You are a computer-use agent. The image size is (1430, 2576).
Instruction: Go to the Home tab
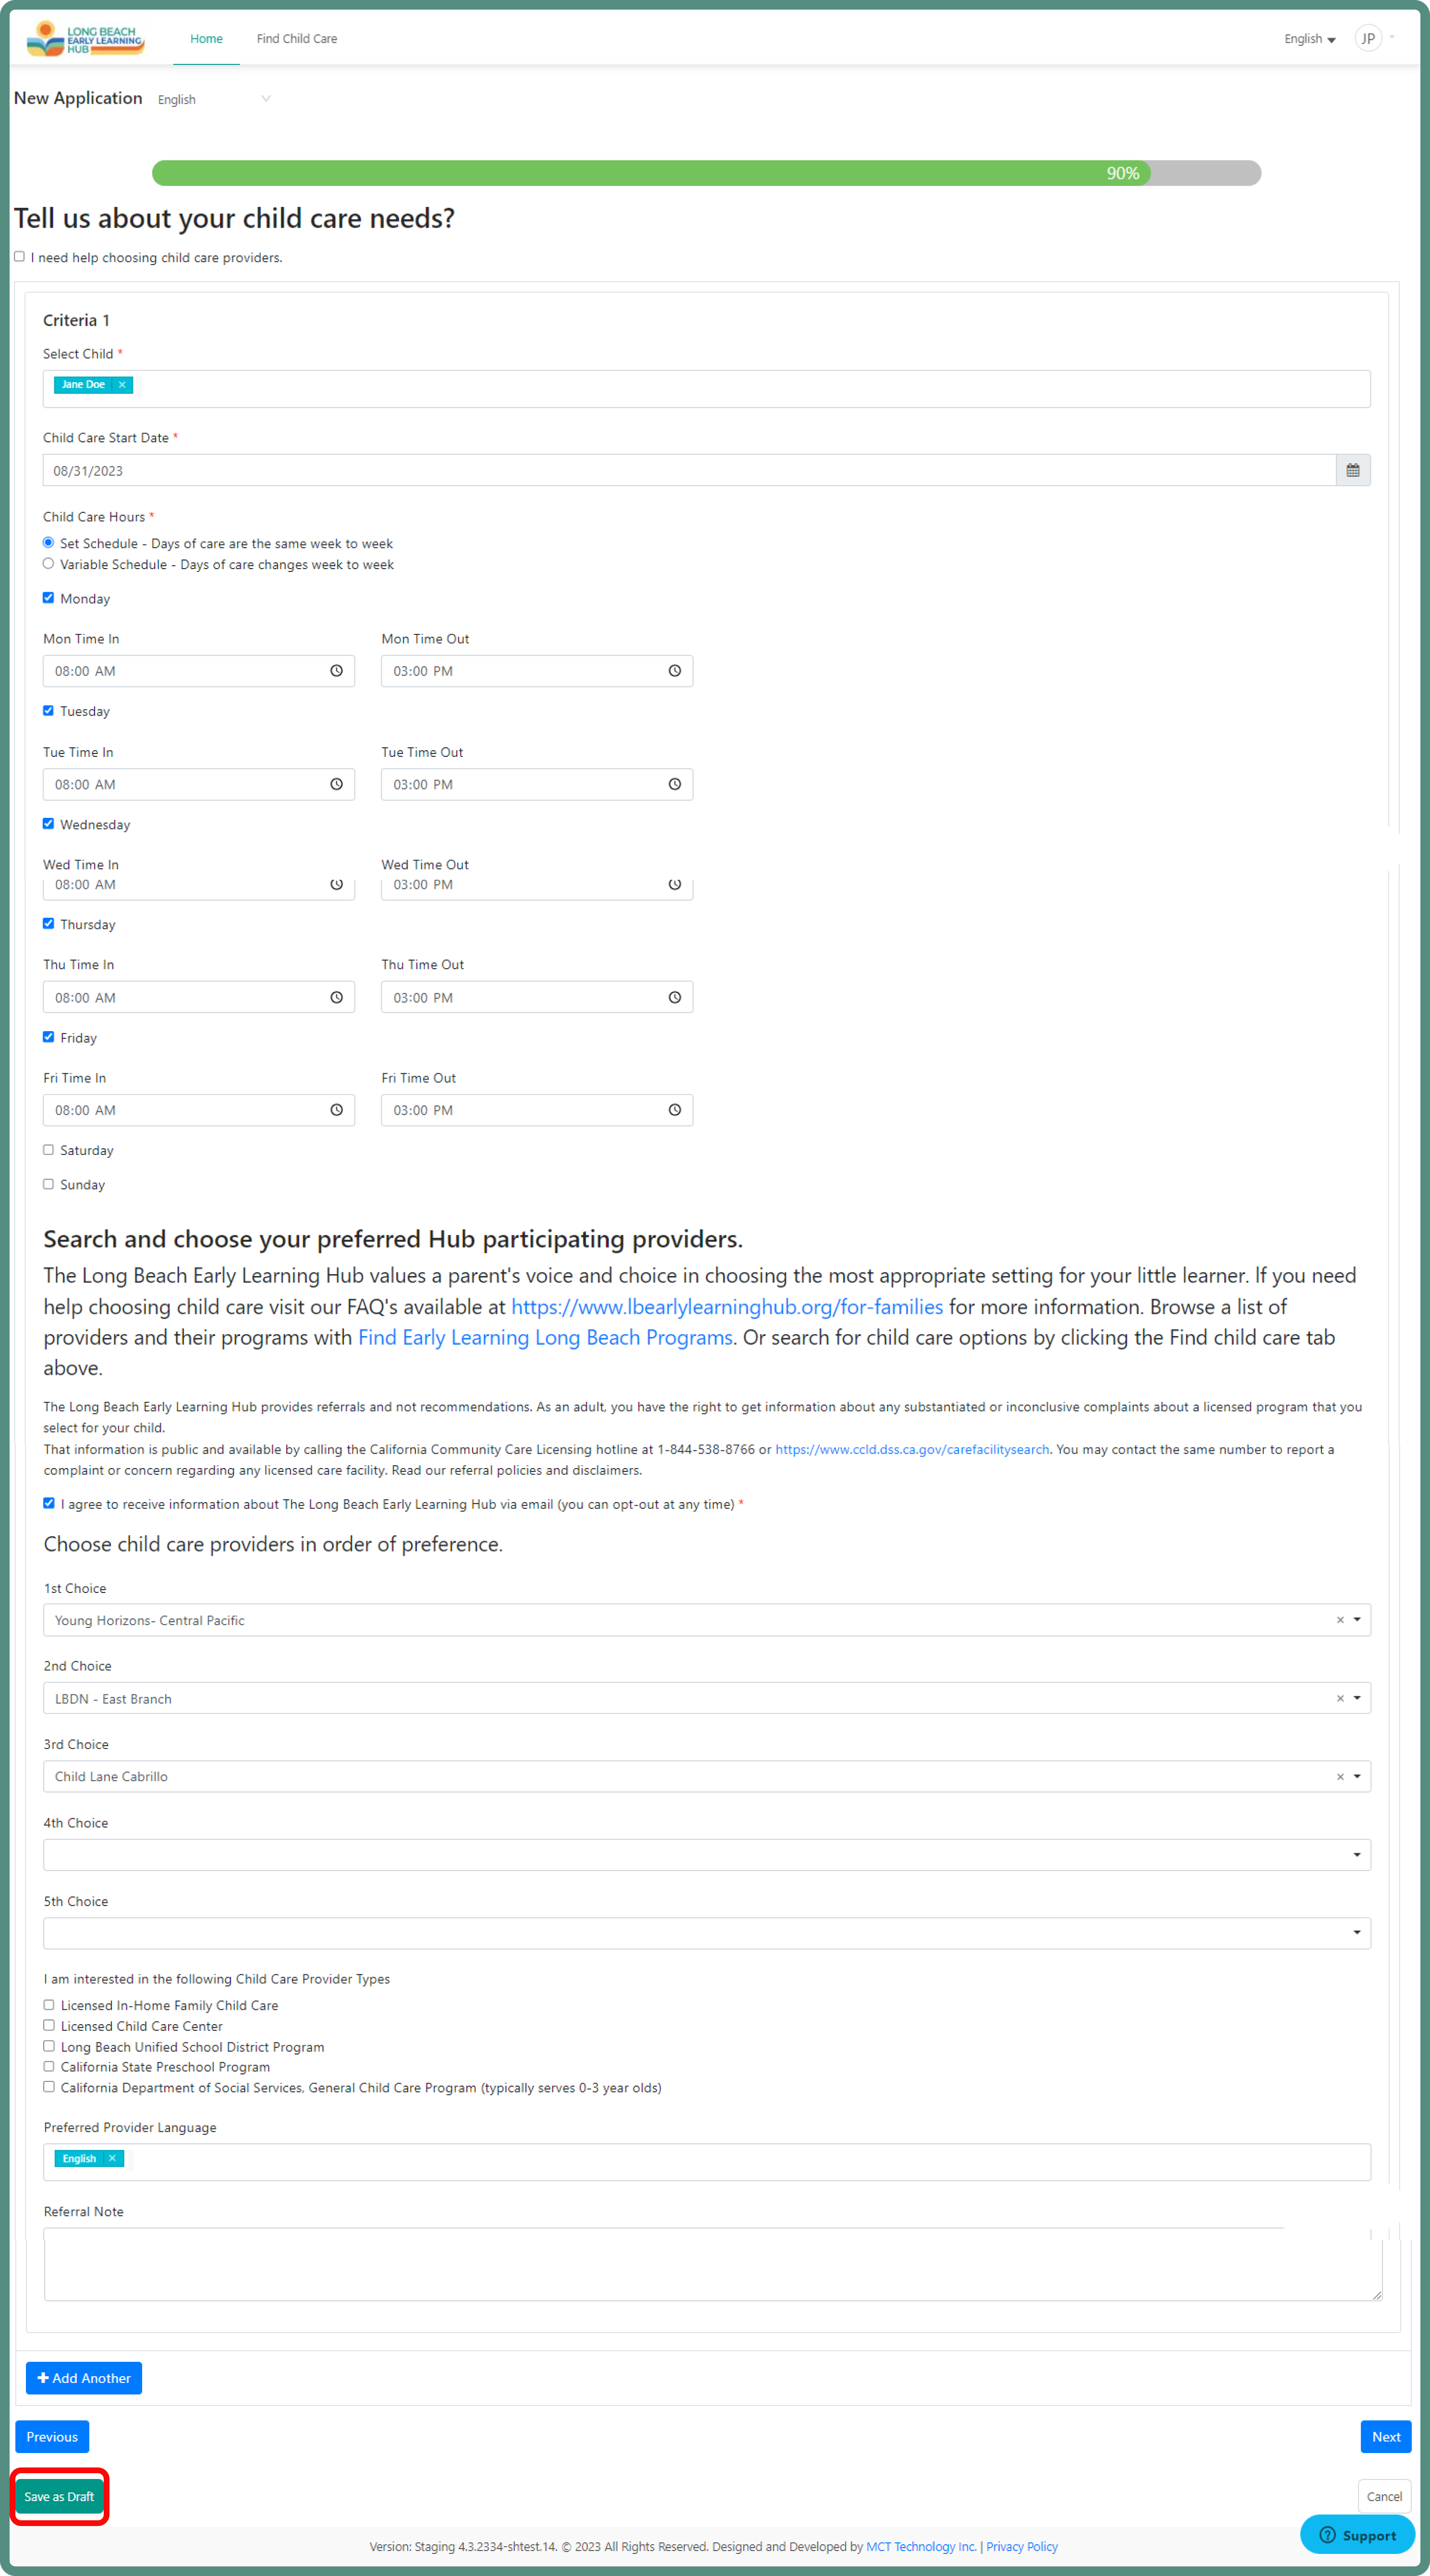pos(206,39)
